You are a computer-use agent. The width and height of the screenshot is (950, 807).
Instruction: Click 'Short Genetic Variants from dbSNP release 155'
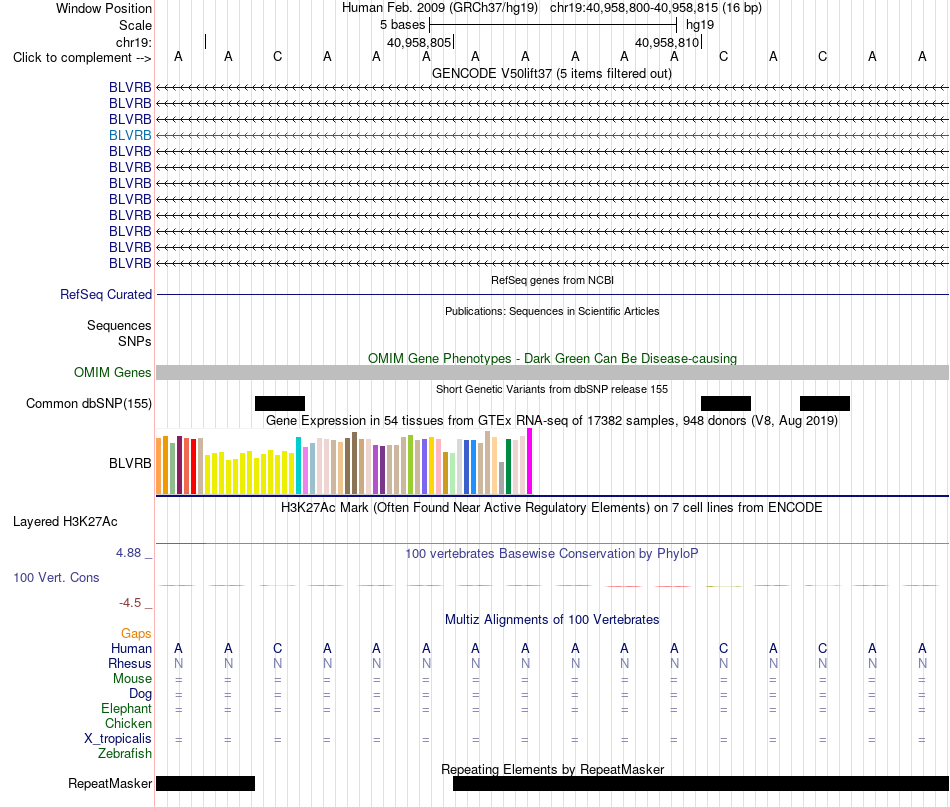tap(552, 390)
